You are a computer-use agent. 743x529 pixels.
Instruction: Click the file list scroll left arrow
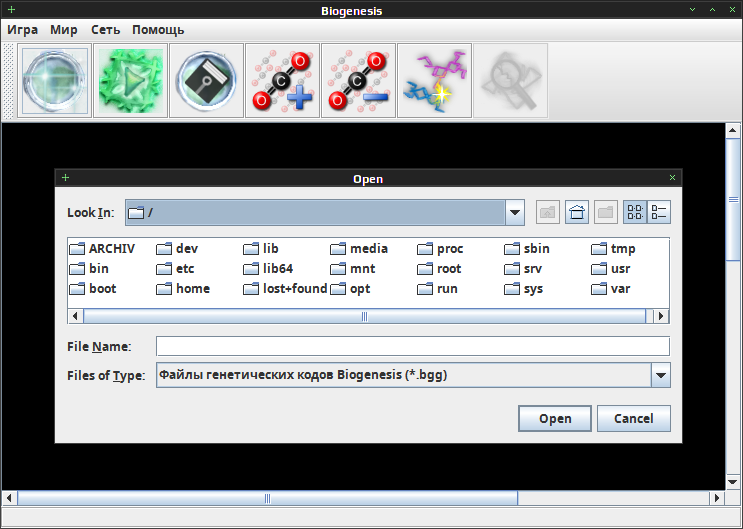point(75,316)
